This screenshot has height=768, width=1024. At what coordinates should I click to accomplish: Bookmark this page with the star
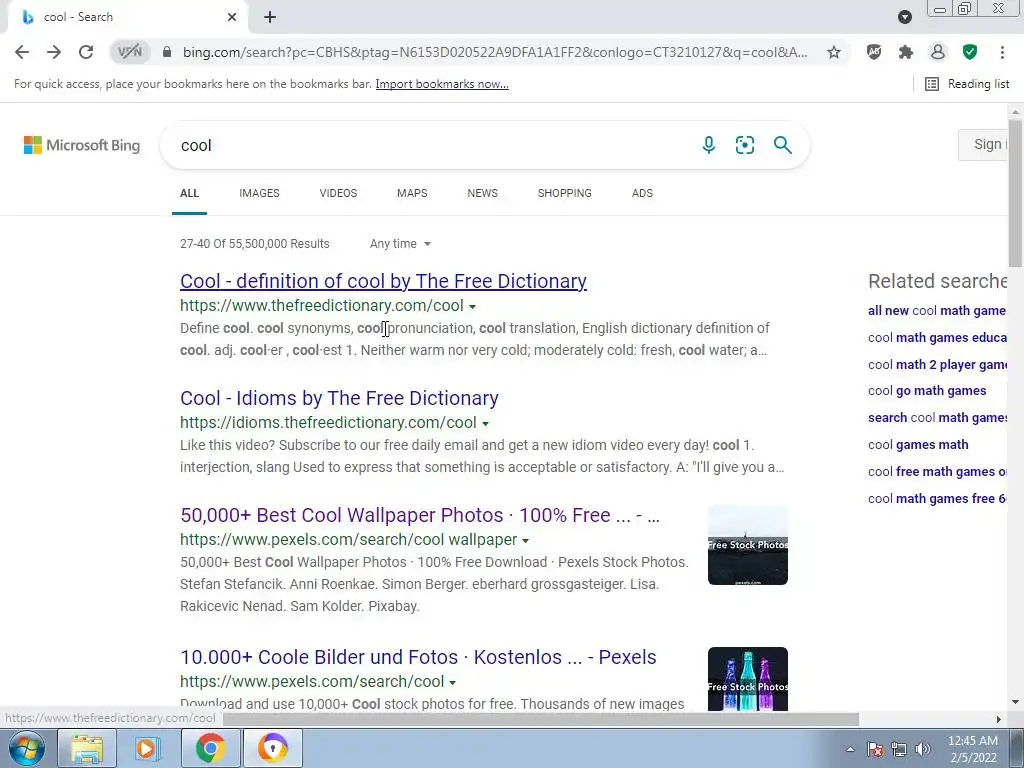tap(833, 52)
